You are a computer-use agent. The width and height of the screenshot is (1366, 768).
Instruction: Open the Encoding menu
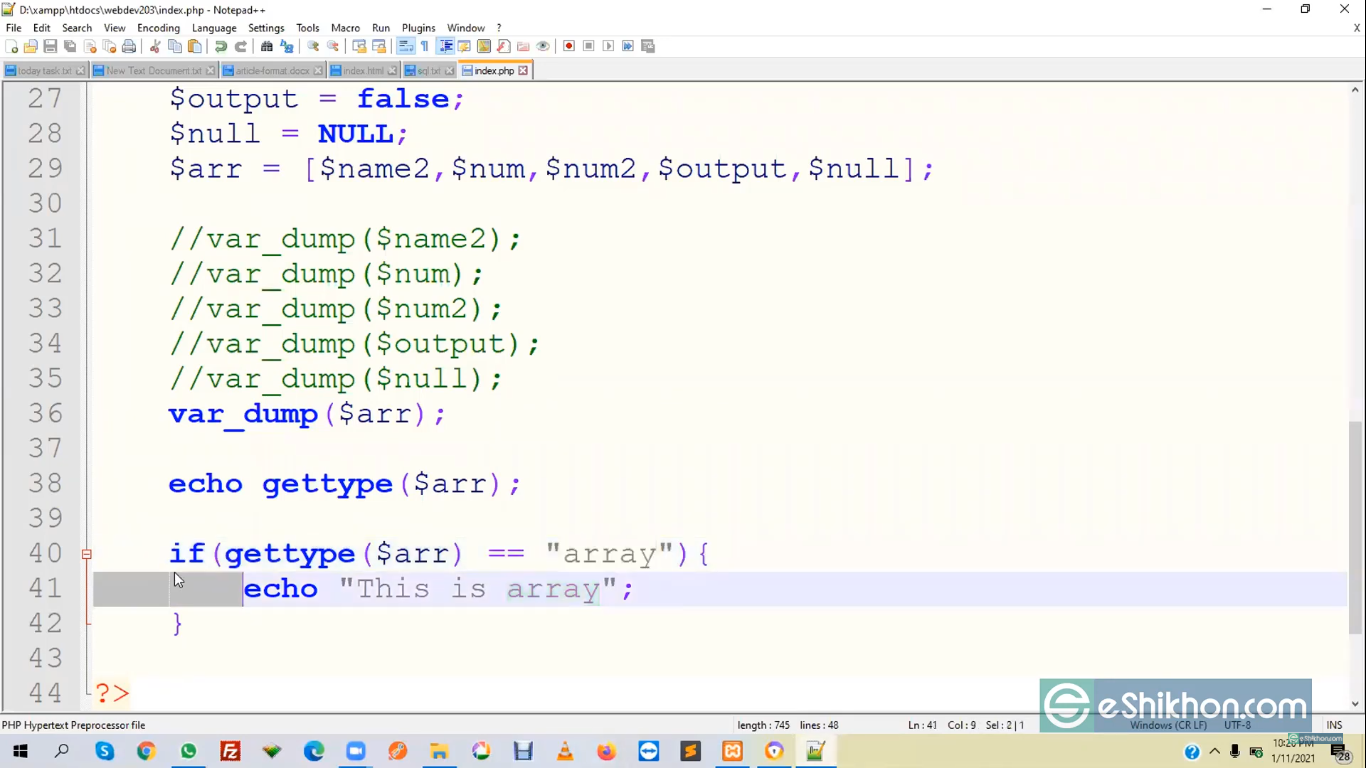[158, 27]
